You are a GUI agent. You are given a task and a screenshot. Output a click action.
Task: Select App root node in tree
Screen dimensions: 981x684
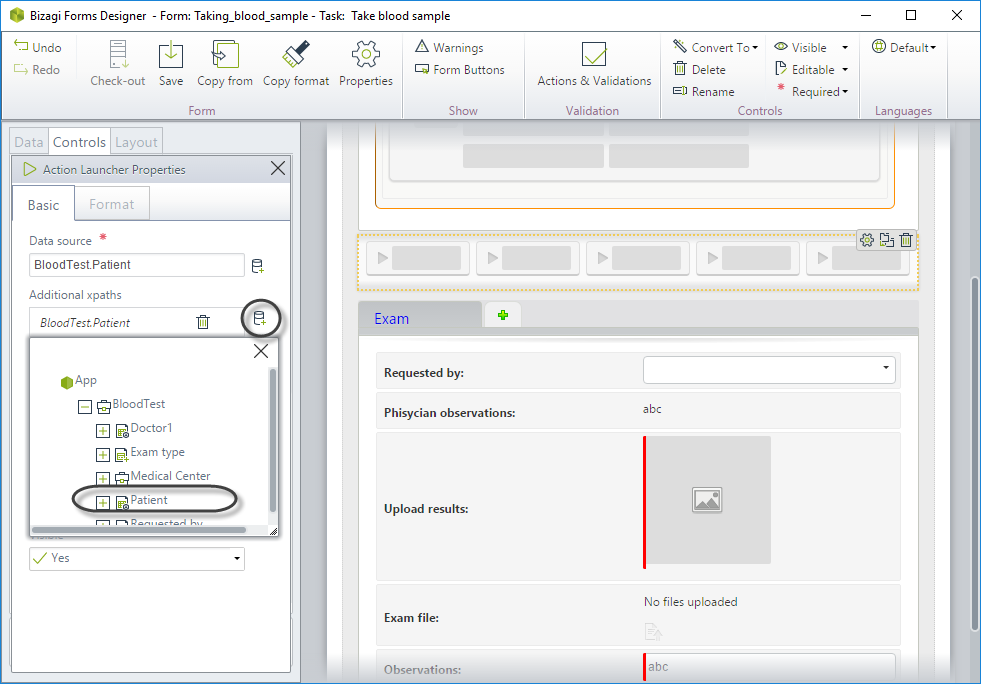click(x=79, y=380)
